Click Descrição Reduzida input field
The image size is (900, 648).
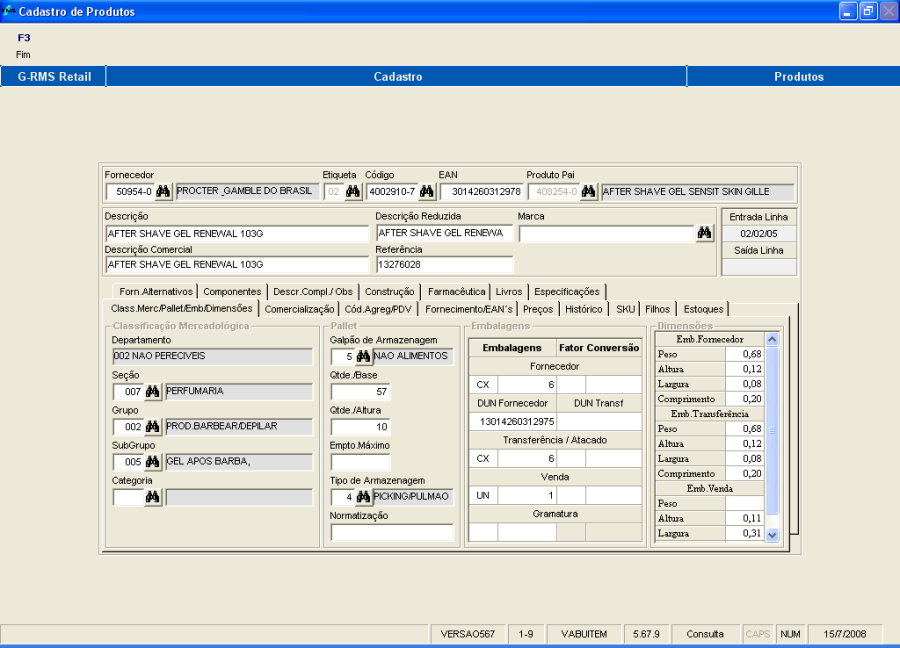click(x=444, y=233)
